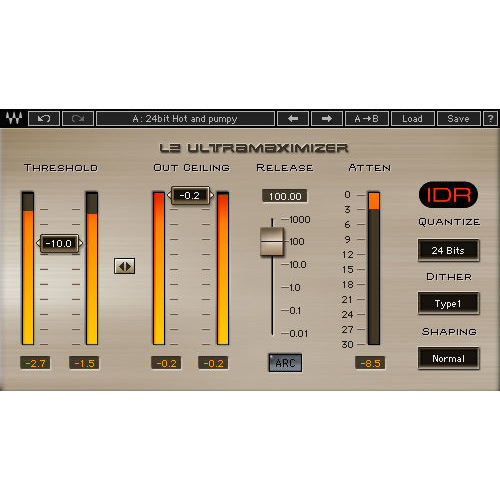500x500 pixels.
Task: Click the 1.0 mark on Release scale
Action: click(x=295, y=288)
